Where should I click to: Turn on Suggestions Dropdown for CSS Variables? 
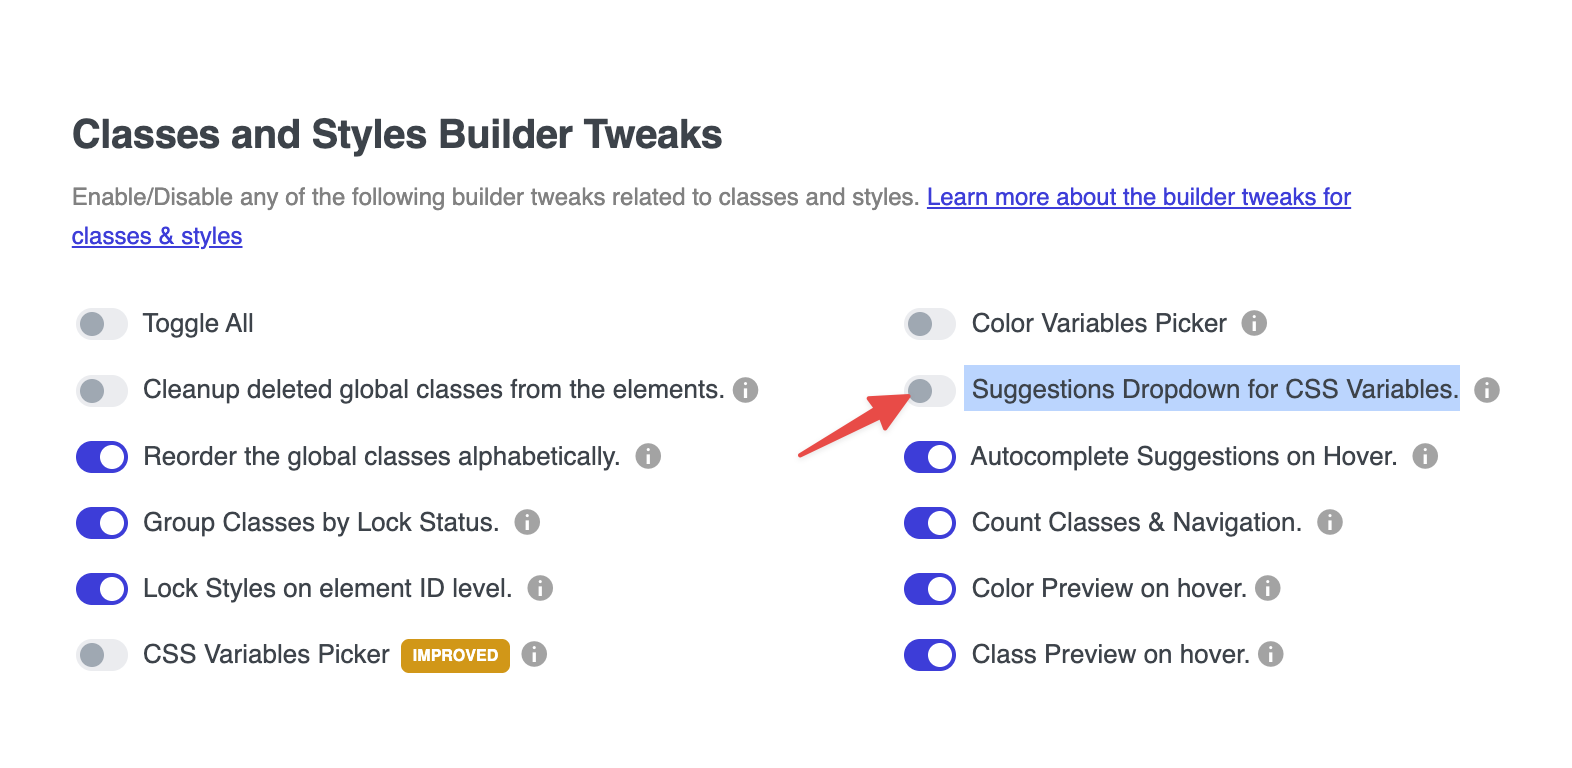[930, 390]
